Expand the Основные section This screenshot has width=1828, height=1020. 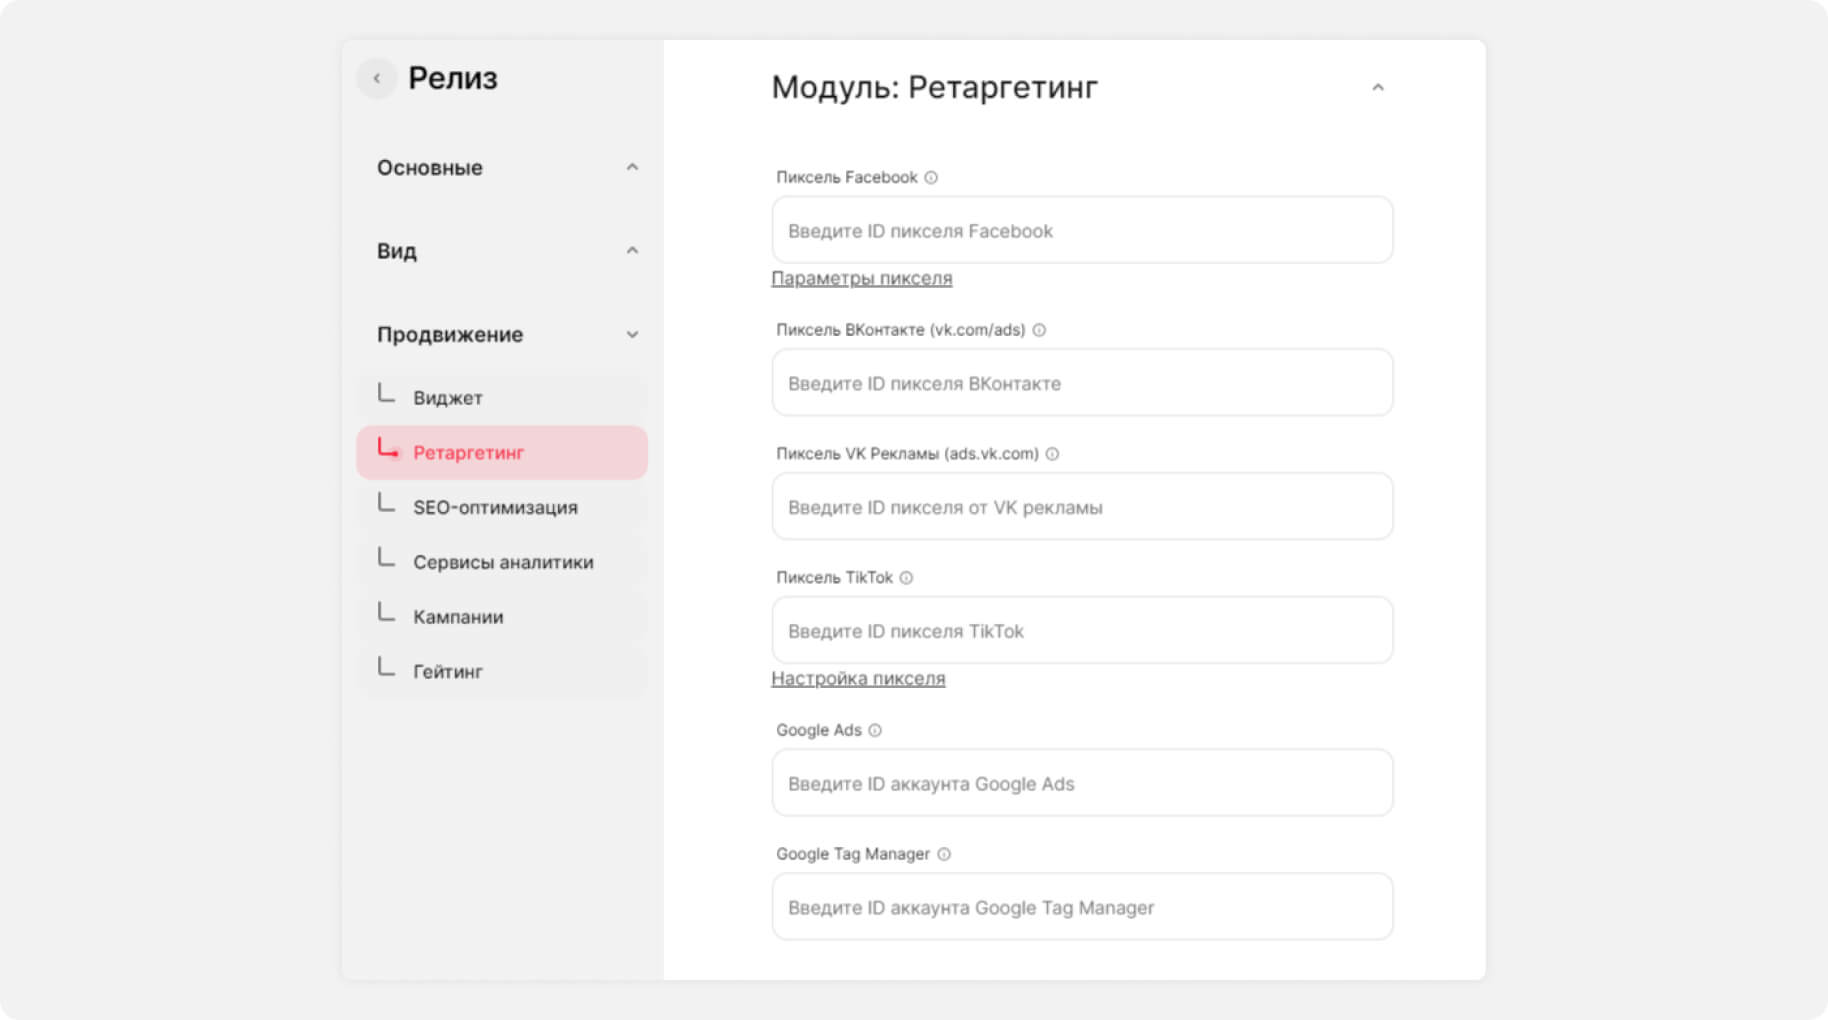(x=632, y=167)
